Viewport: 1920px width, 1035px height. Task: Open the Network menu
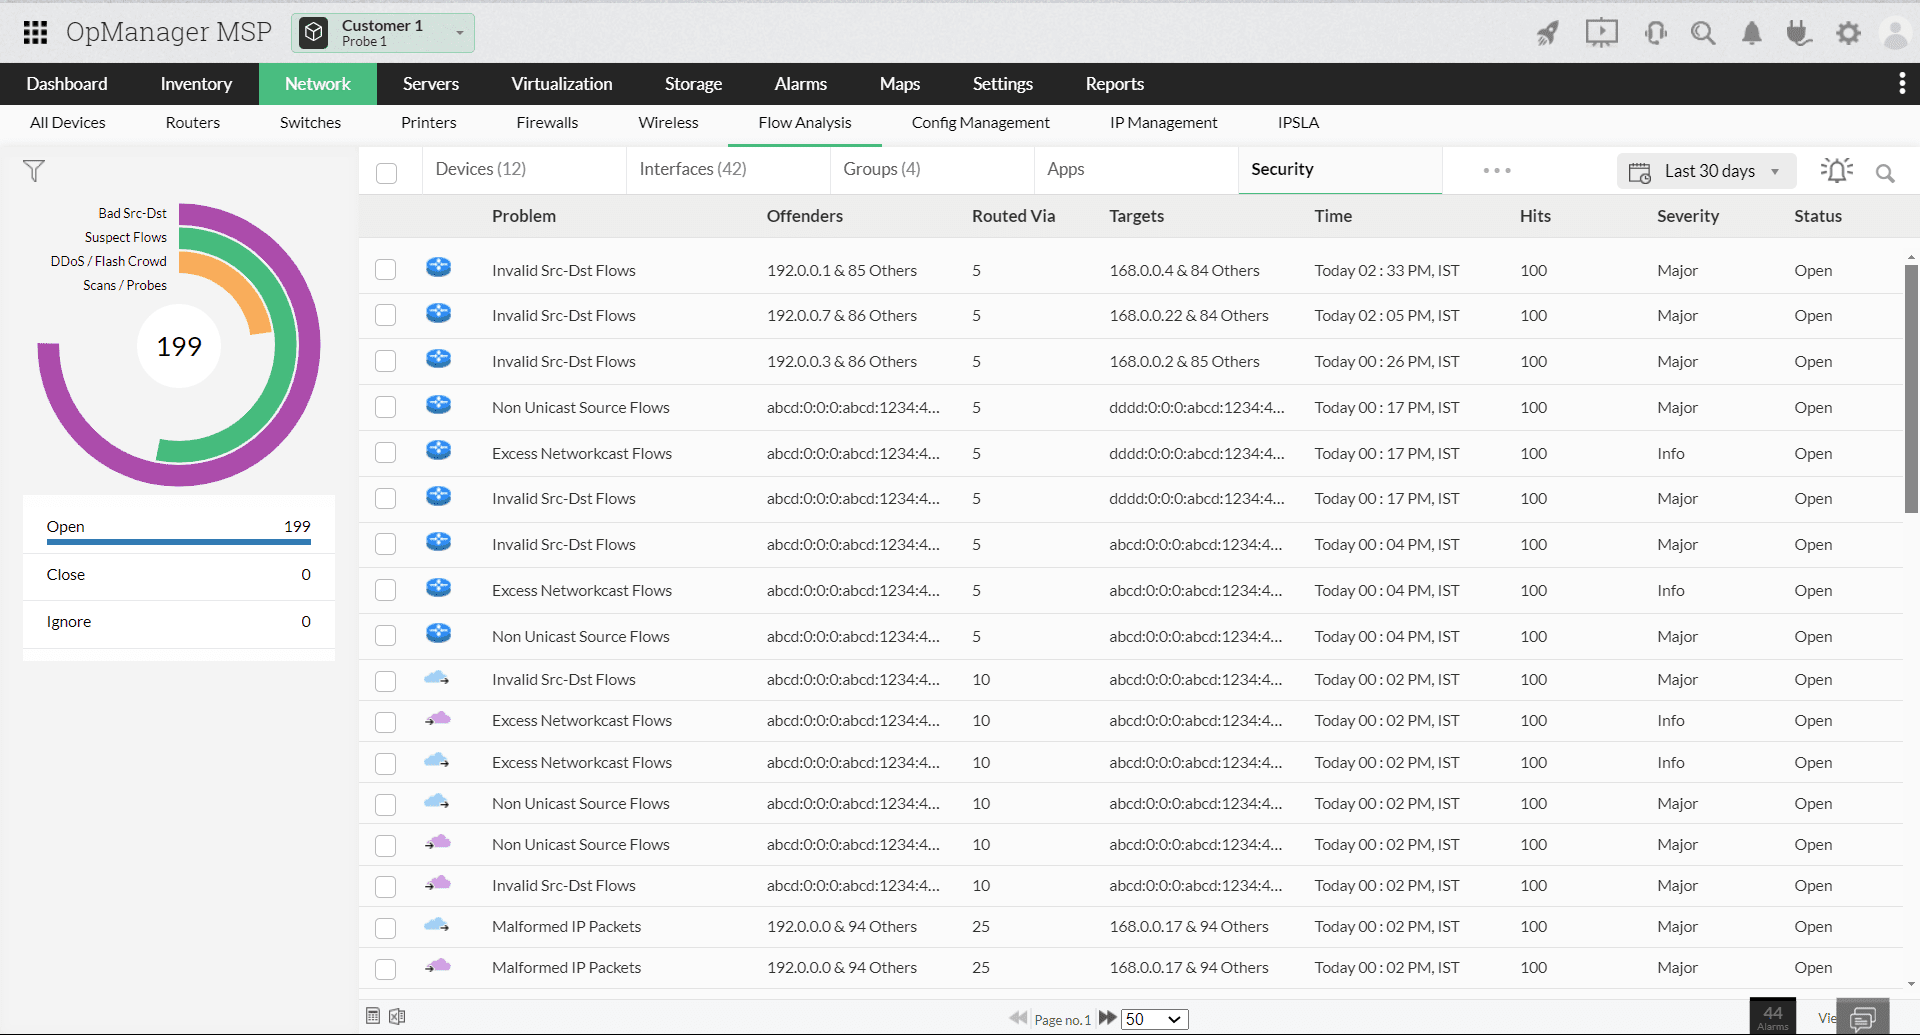318,84
